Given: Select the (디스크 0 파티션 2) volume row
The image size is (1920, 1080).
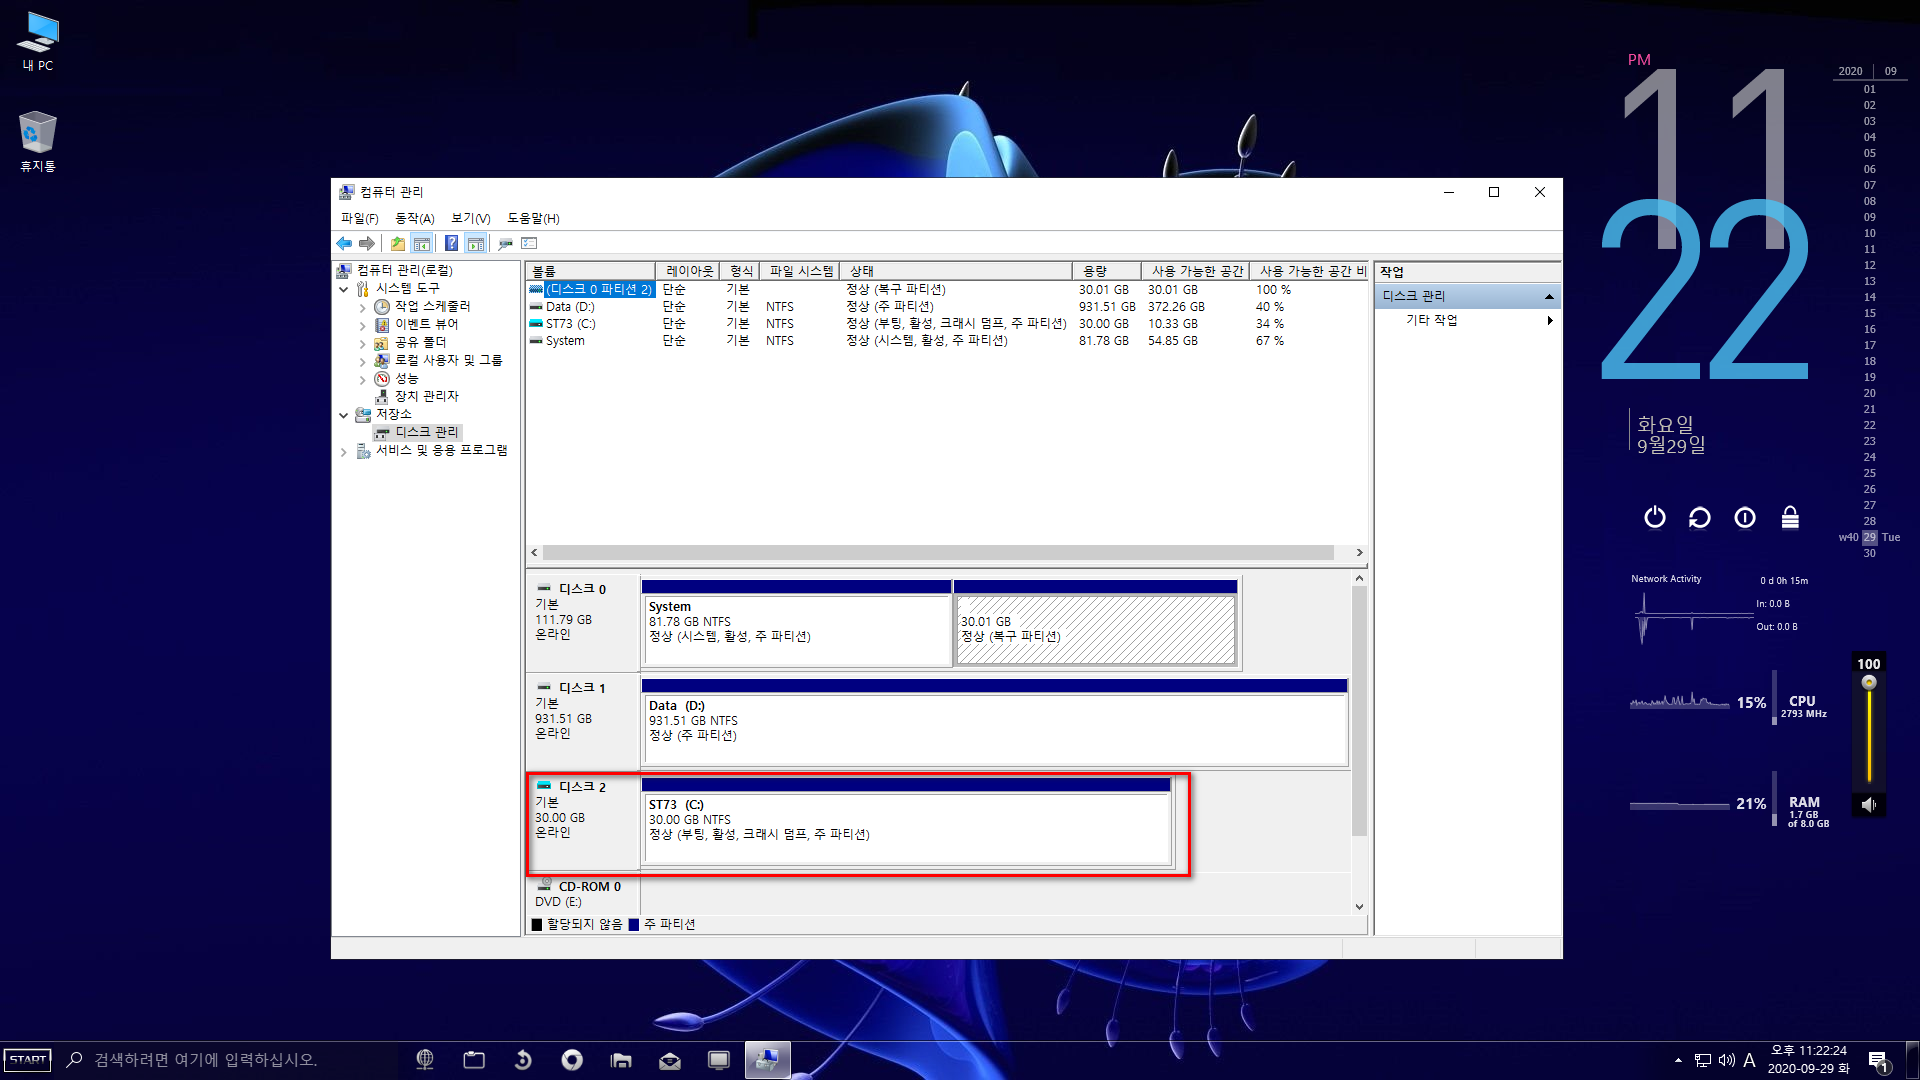Looking at the screenshot, I should coord(946,290).
